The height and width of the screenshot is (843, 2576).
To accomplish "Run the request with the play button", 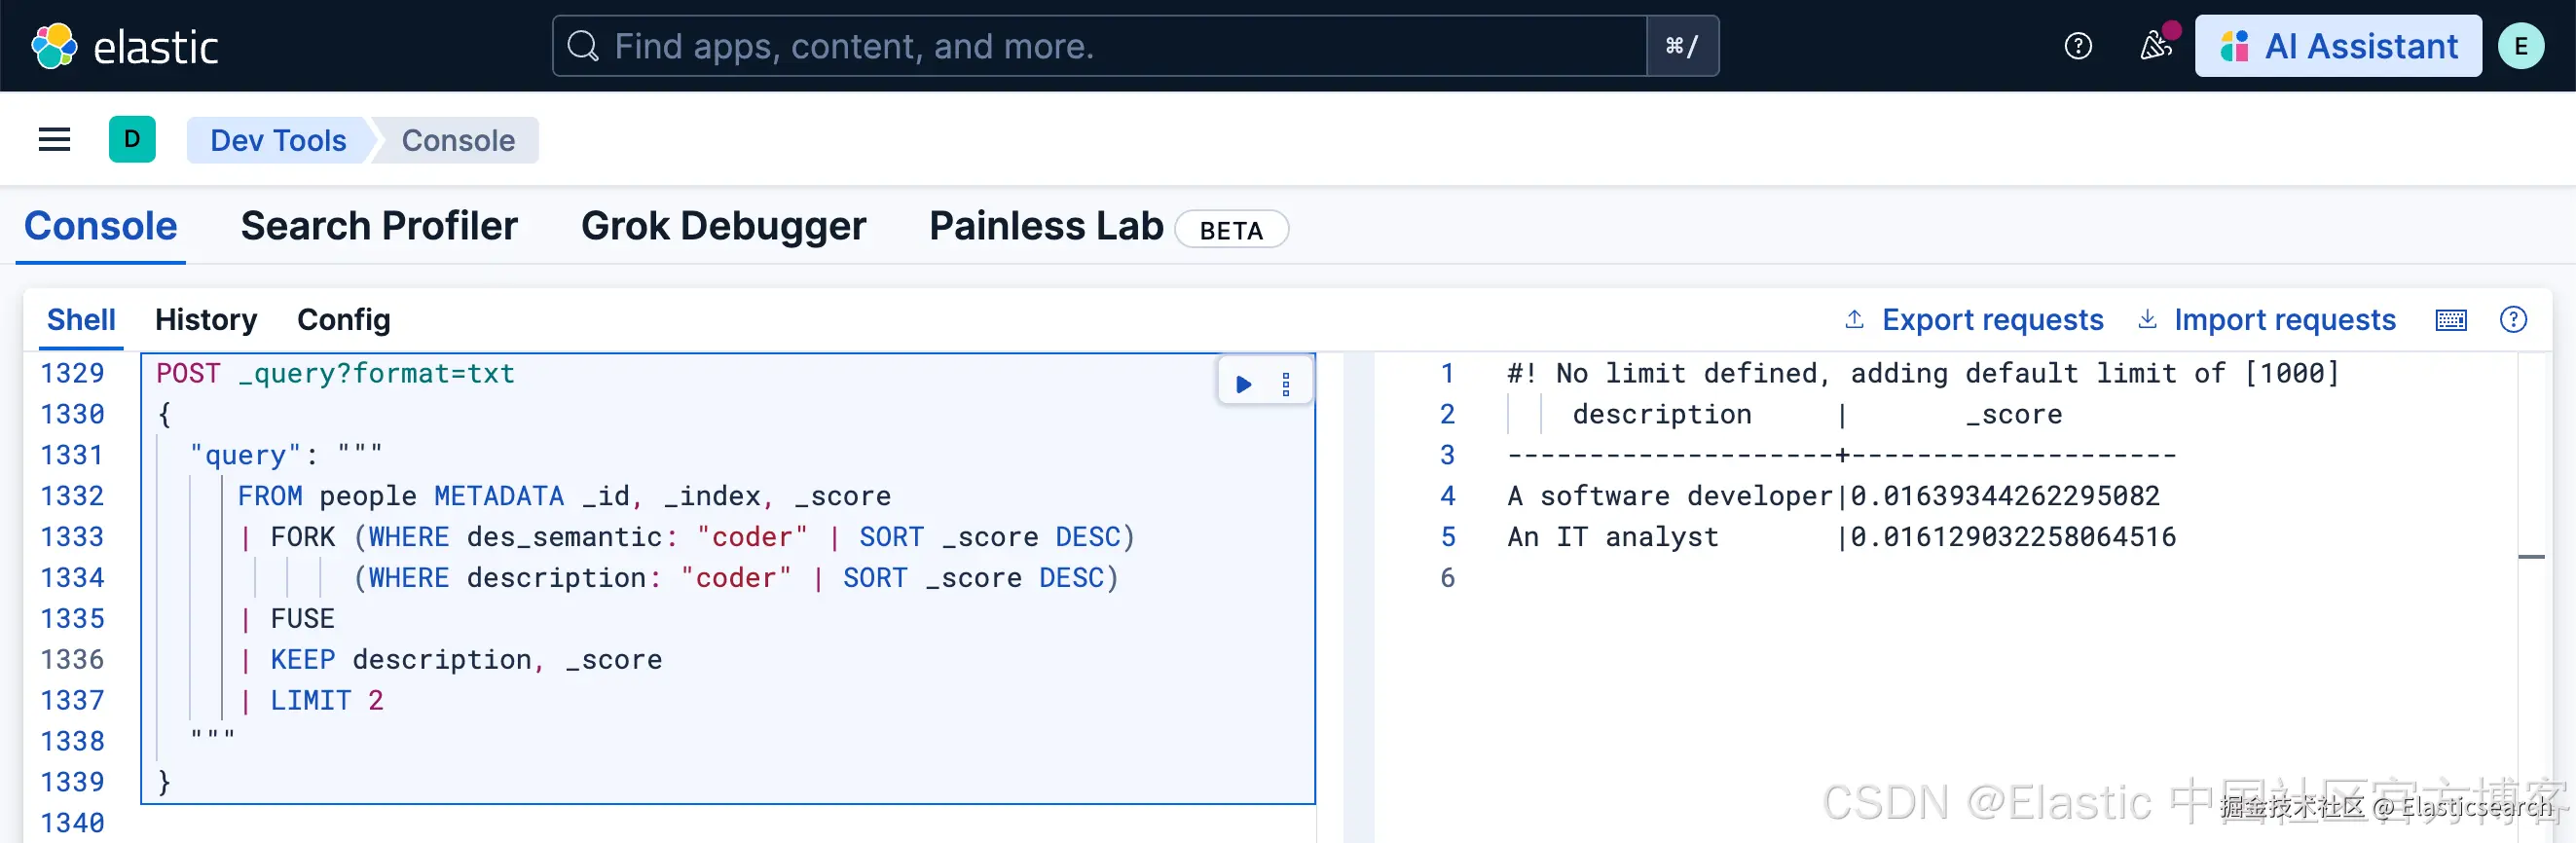I will click(x=1243, y=384).
